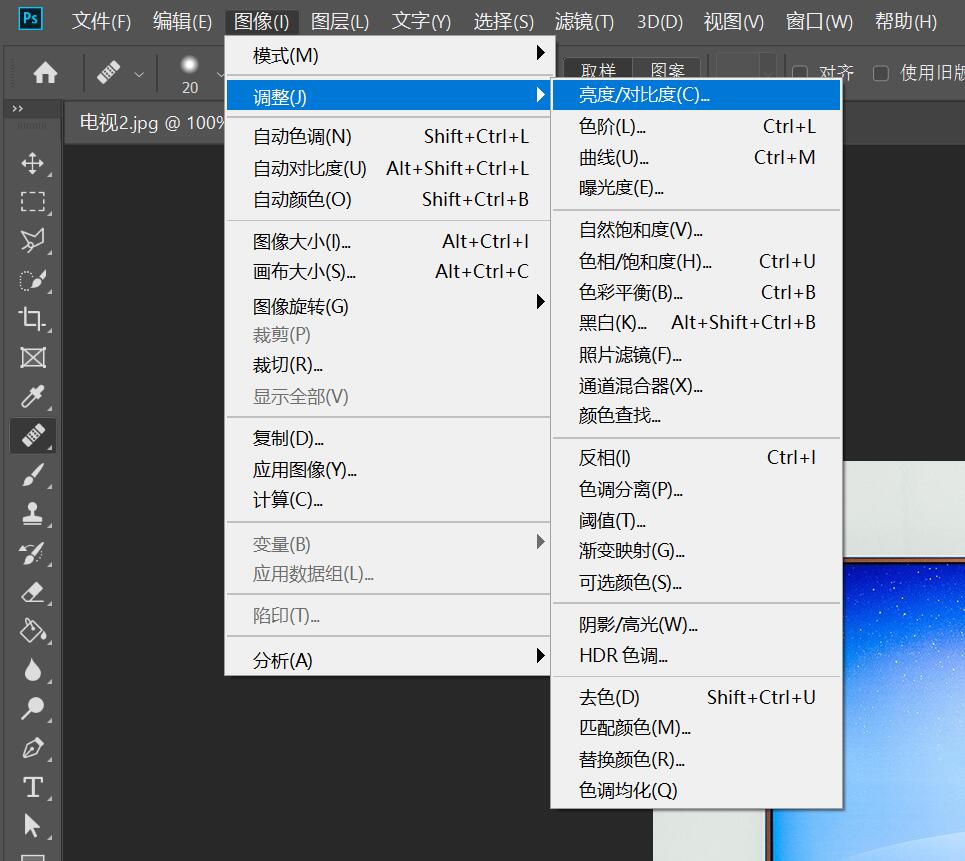Viewport: 965px width, 861px height.
Task: Expand the 分析(A) submenu
Action: tap(388, 660)
